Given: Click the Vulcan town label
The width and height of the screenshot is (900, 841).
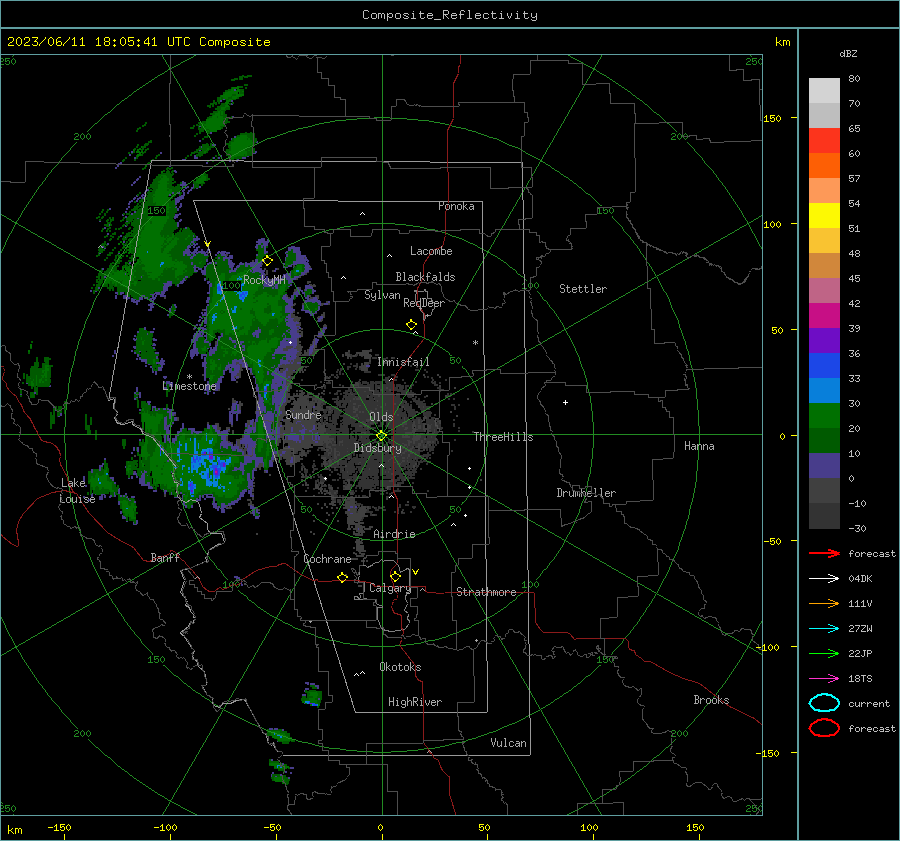Looking at the screenshot, I should pyautogui.click(x=508, y=743).
